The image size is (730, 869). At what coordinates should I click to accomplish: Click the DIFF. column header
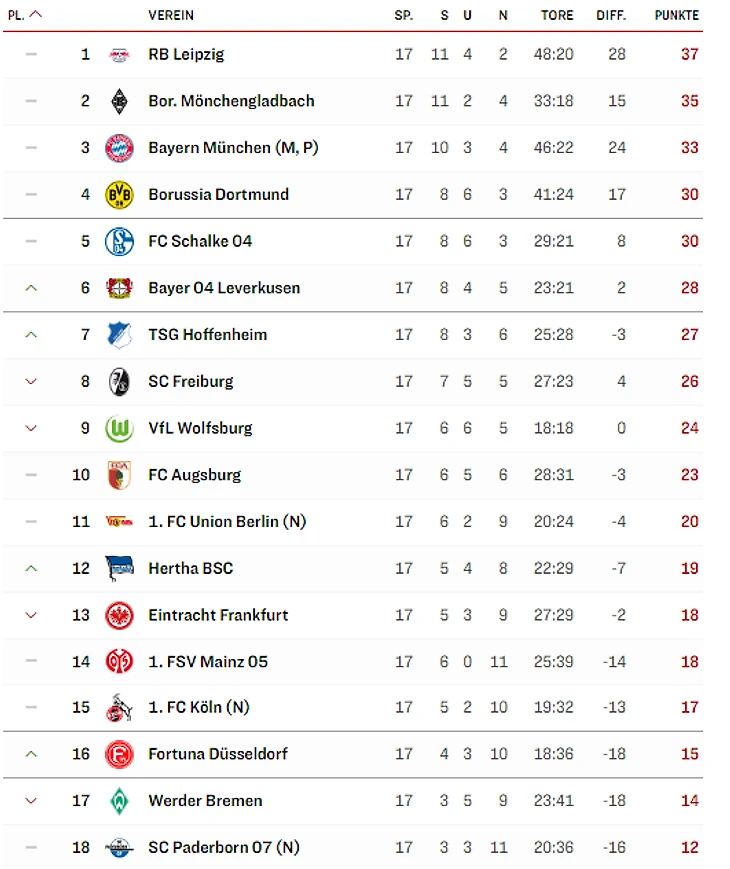(x=611, y=16)
